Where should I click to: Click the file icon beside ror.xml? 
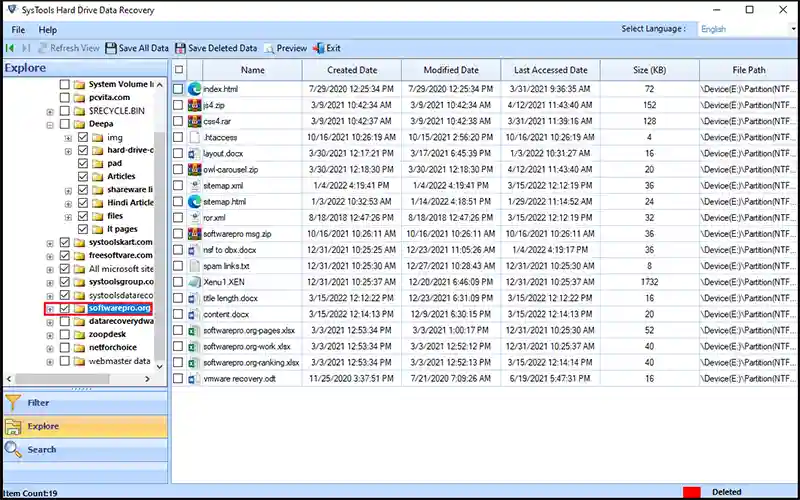click(194, 217)
